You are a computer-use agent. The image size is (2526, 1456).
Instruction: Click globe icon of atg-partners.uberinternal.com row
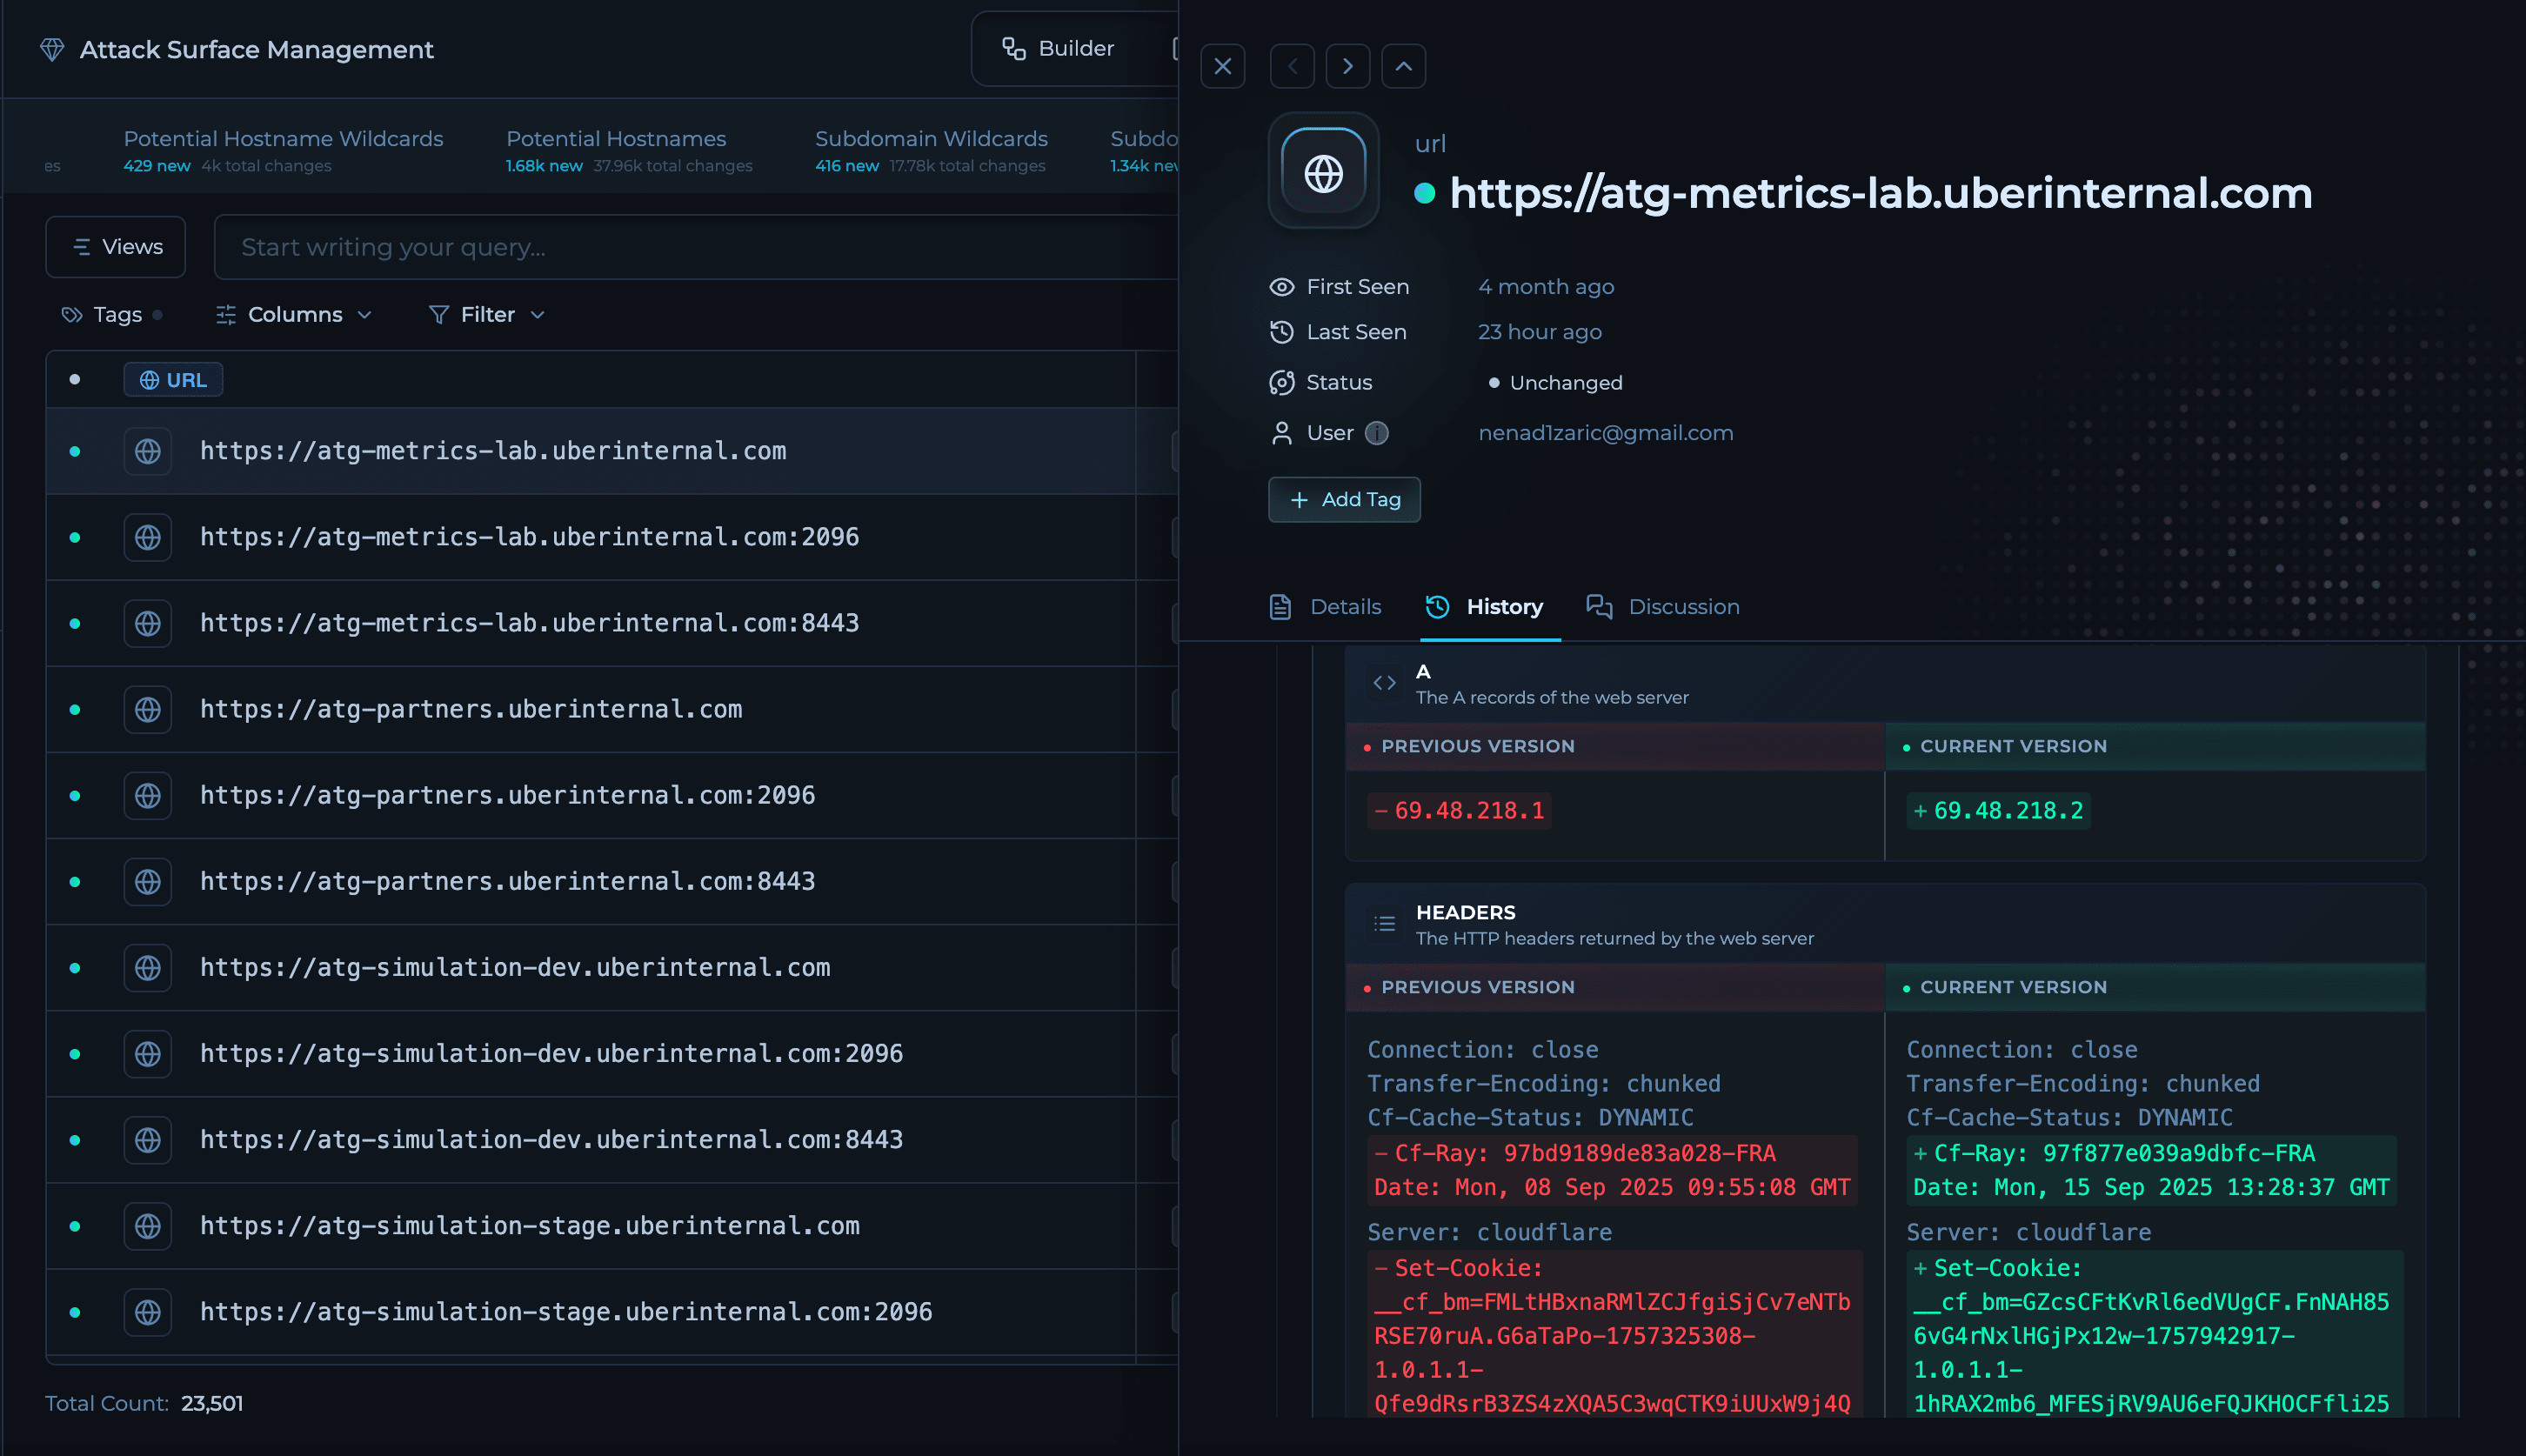[148, 709]
